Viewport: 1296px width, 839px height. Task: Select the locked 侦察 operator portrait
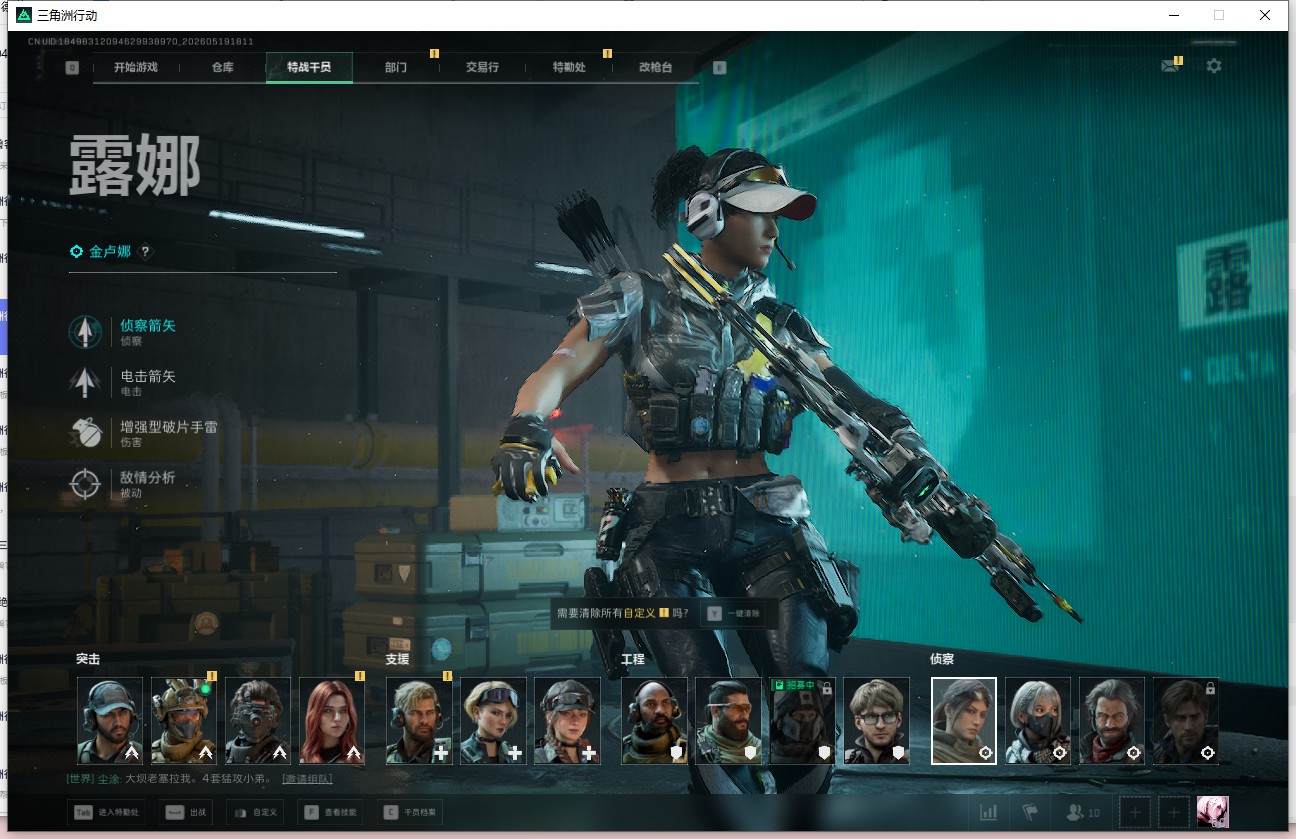click(1186, 721)
